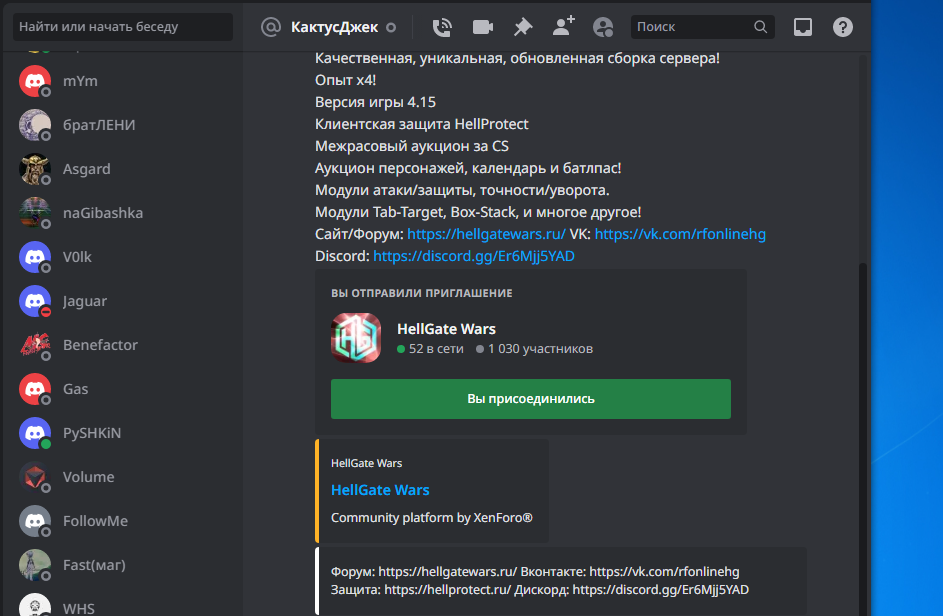Start a video call
The height and width of the screenshot is (616, 943).
[482, 27]
